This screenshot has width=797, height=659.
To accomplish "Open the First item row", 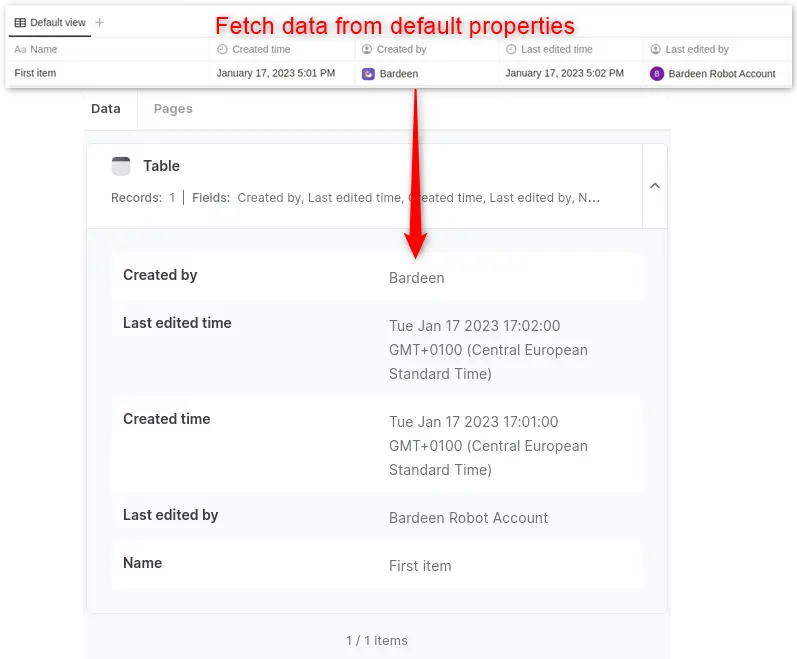I will coord(36,74).
